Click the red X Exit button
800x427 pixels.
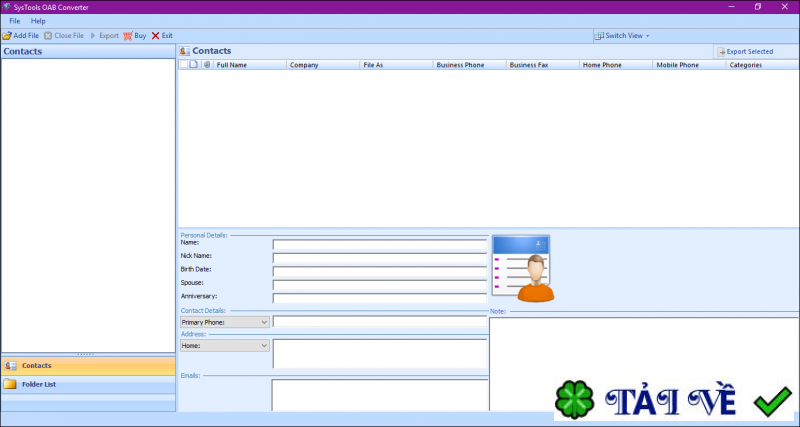tap(162, 36)
